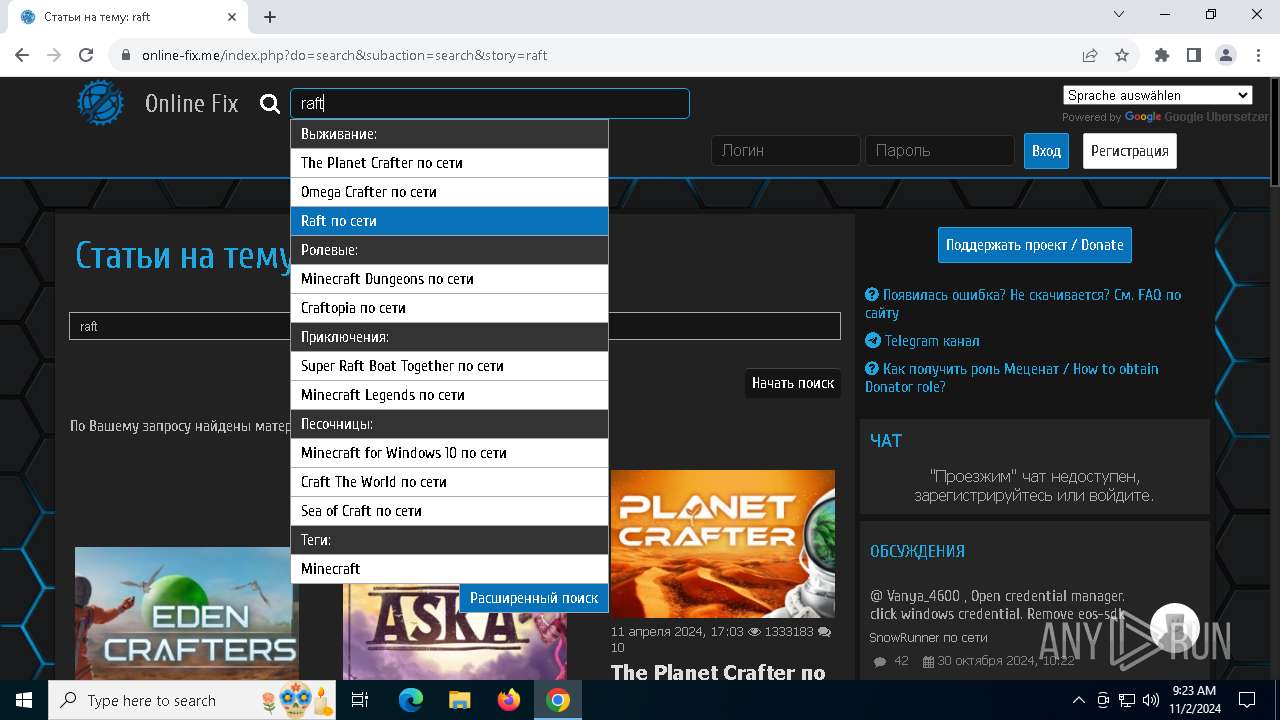Open Chrome tab search chevron
Viewport: 1280px width, 720px height.
1119,14
